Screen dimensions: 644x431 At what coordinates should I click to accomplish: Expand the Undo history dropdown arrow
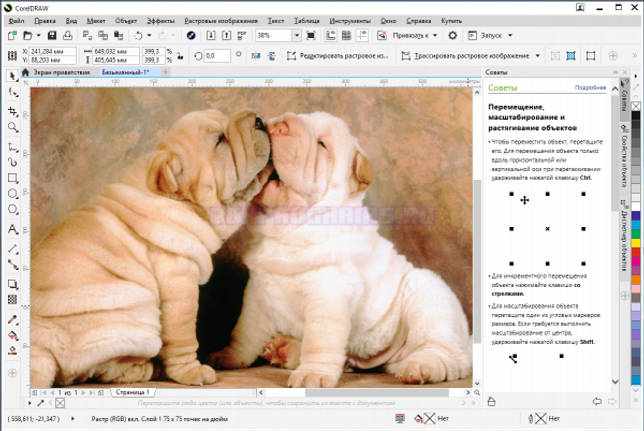tap(149, 35)
